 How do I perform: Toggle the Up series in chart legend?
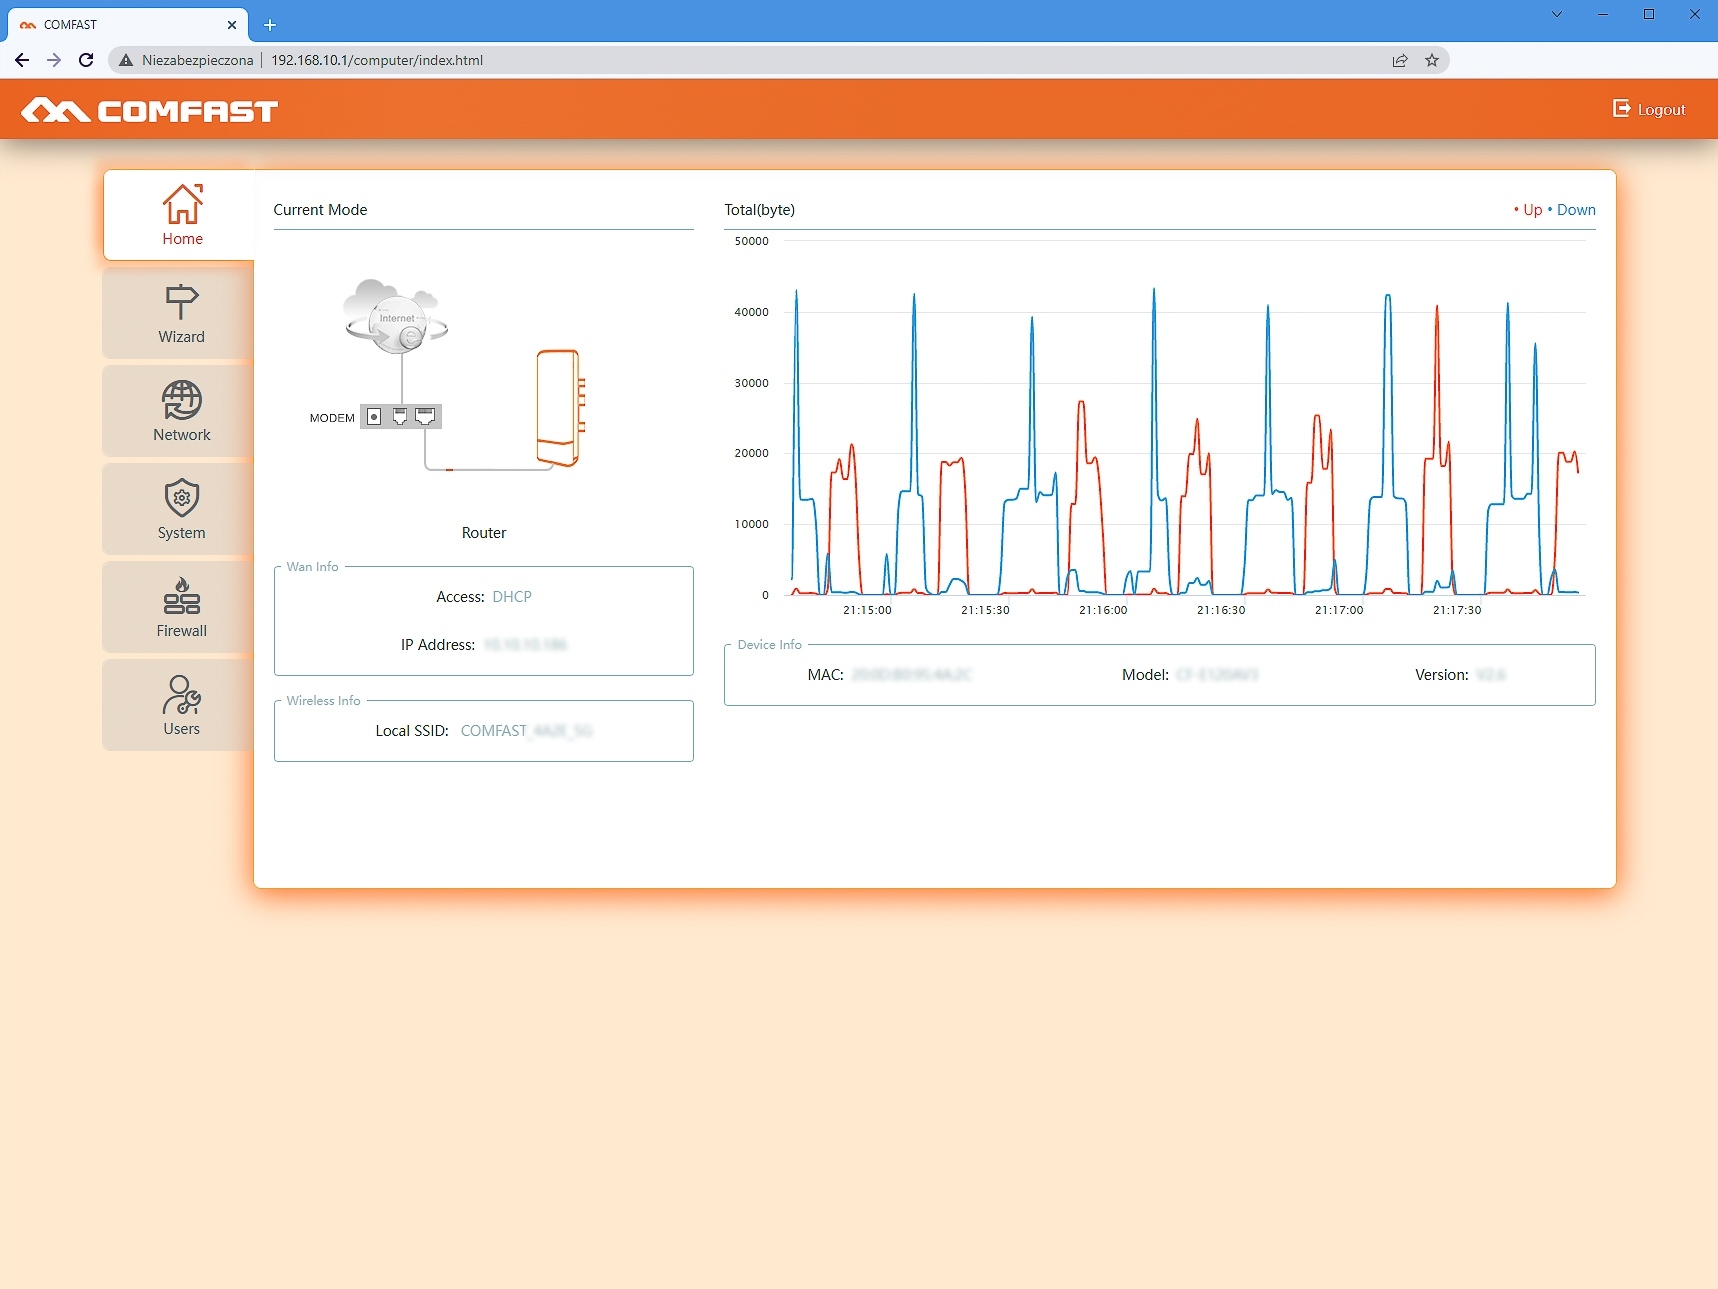[1530, 210]
